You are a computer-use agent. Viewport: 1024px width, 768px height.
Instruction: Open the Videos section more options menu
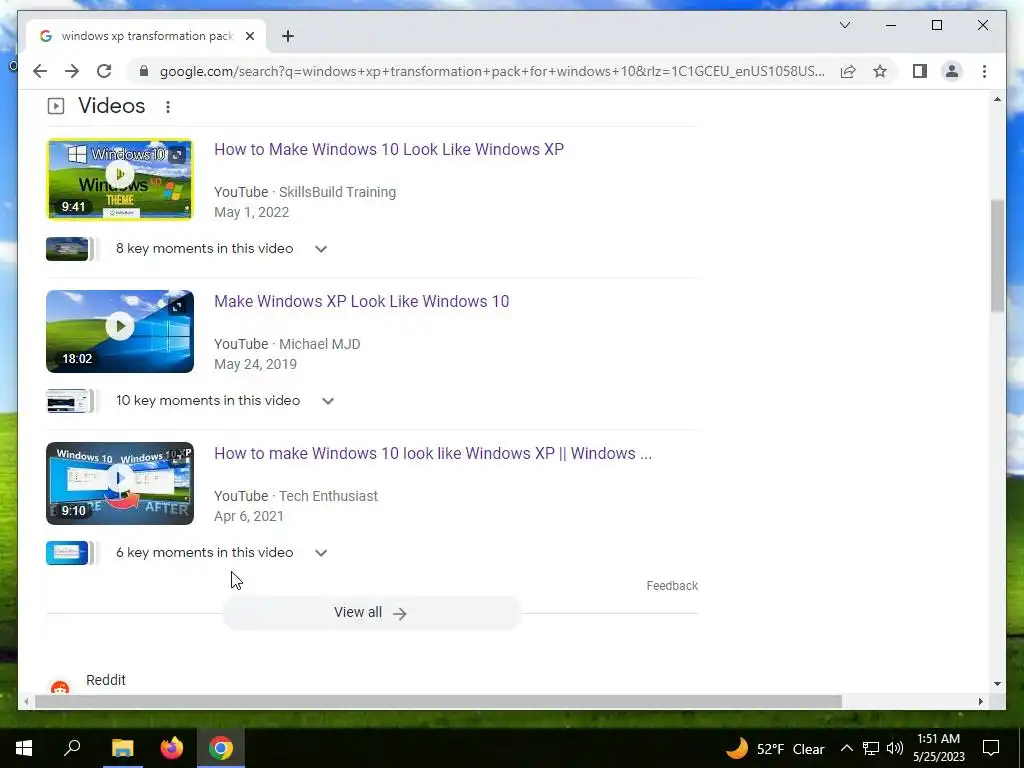pos(168,106)
